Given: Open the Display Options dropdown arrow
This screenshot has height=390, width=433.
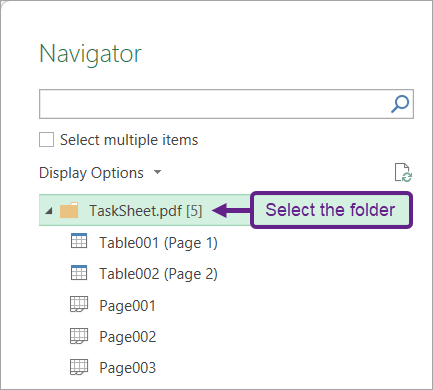Looking at the screenshot, I should [x=157, y=172].
